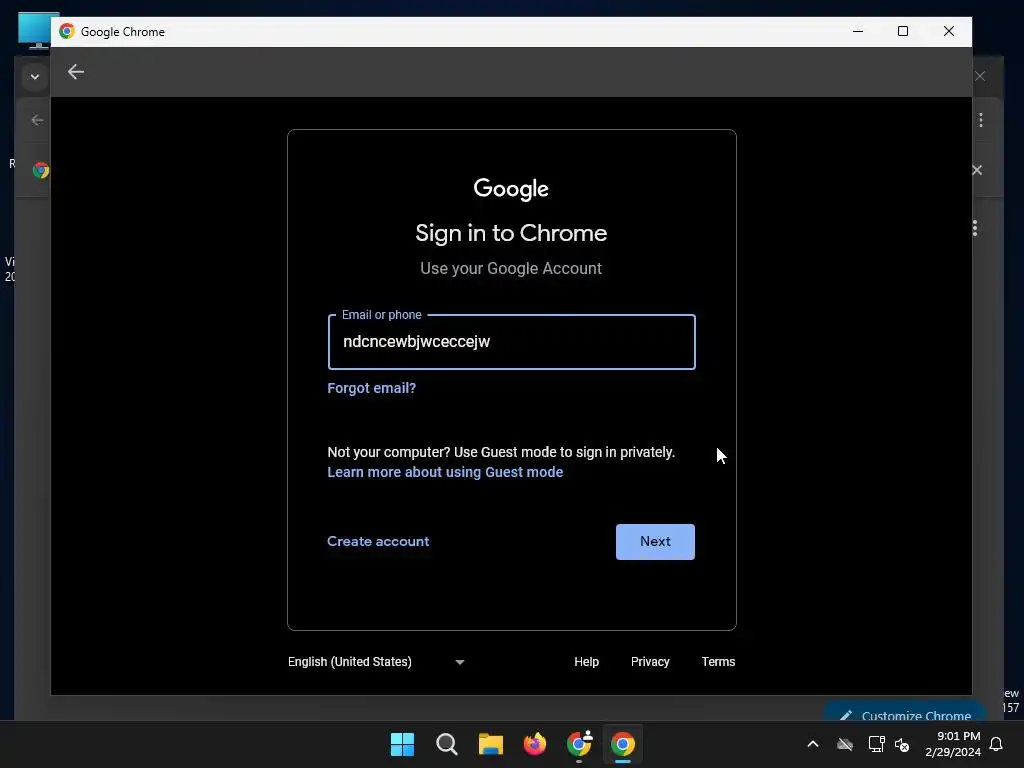1024x768 pixels.
Task: Click the desktop computer icon at top-left
Action: pyautogui.click(x=34, y=31)
